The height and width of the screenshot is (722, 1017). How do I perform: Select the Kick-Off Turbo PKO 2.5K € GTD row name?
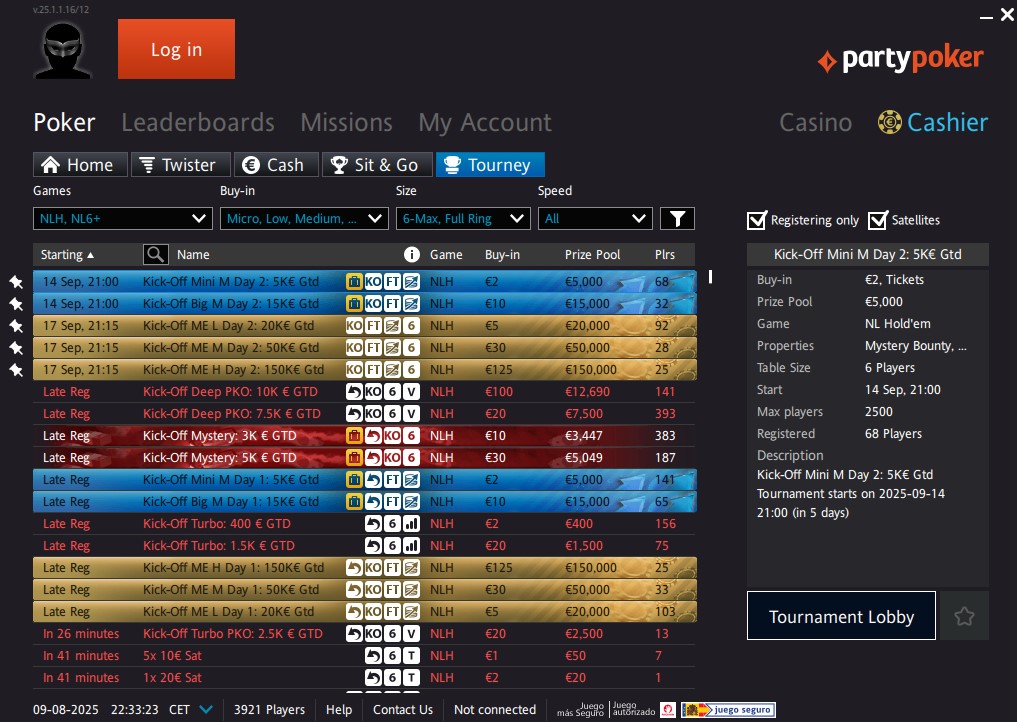pyautogui.click(x=233, y=634)
